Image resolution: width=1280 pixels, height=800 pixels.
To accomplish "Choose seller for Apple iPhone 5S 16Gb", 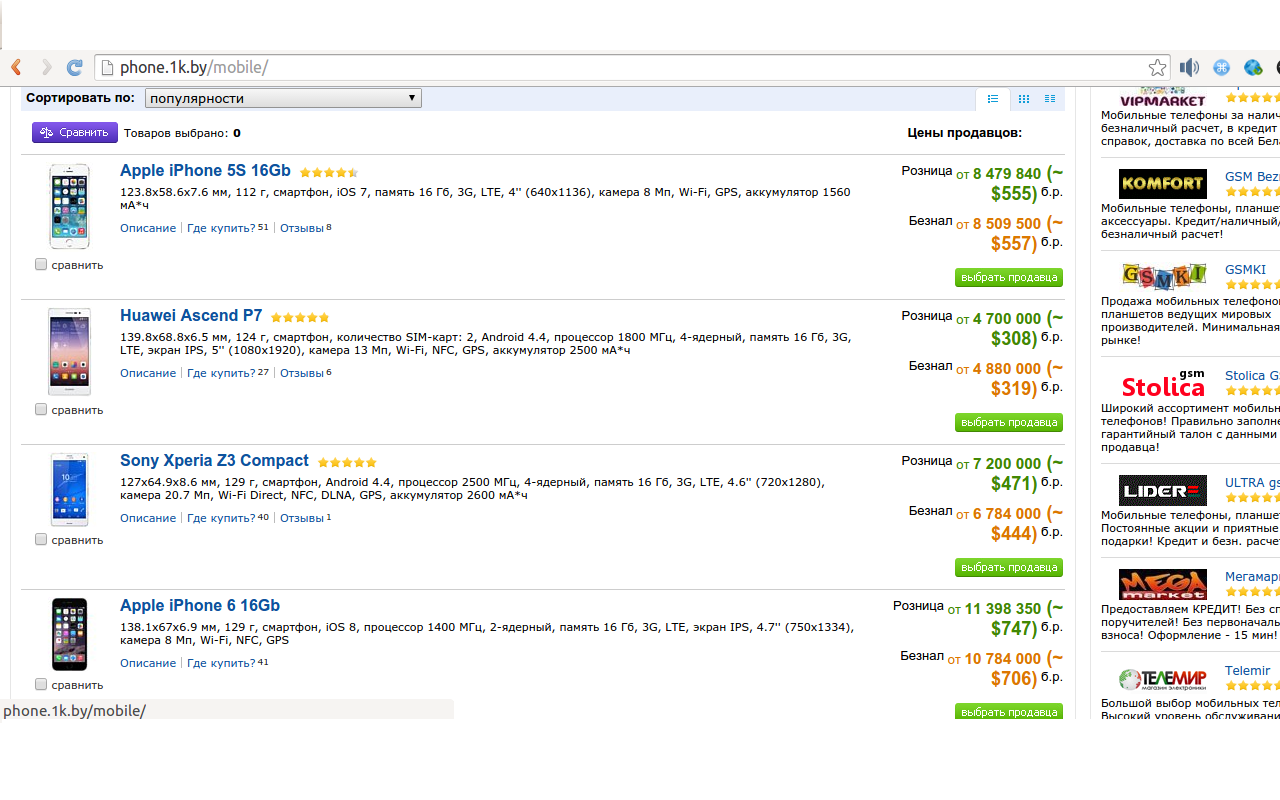I will coord(1009,278).
